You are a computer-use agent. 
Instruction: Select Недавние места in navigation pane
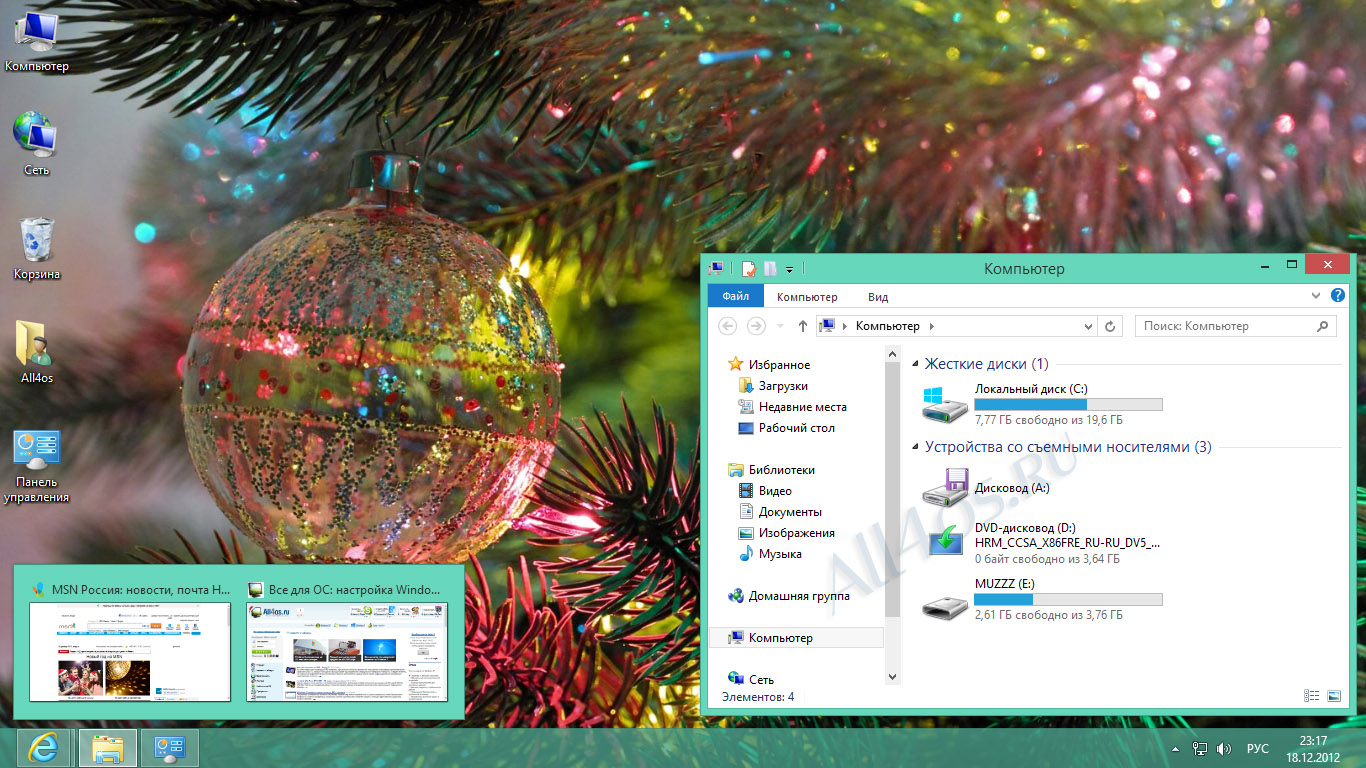point(792,407)
